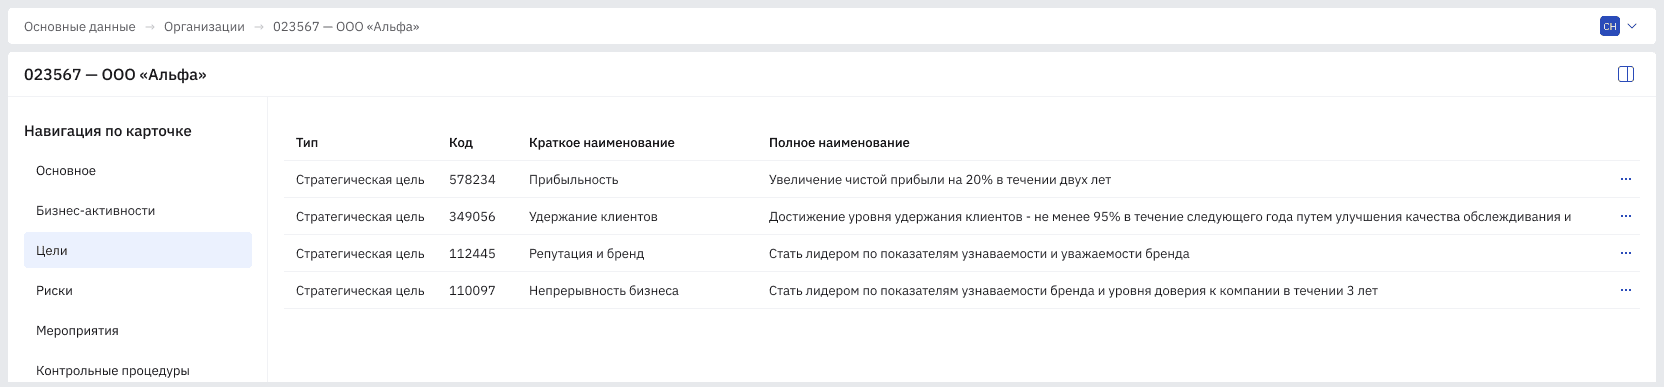Open the СН user avatar
Image resolution: width=1664 pixels, height=387 pixels.
pyautogui.click(x=1610, y=27)
